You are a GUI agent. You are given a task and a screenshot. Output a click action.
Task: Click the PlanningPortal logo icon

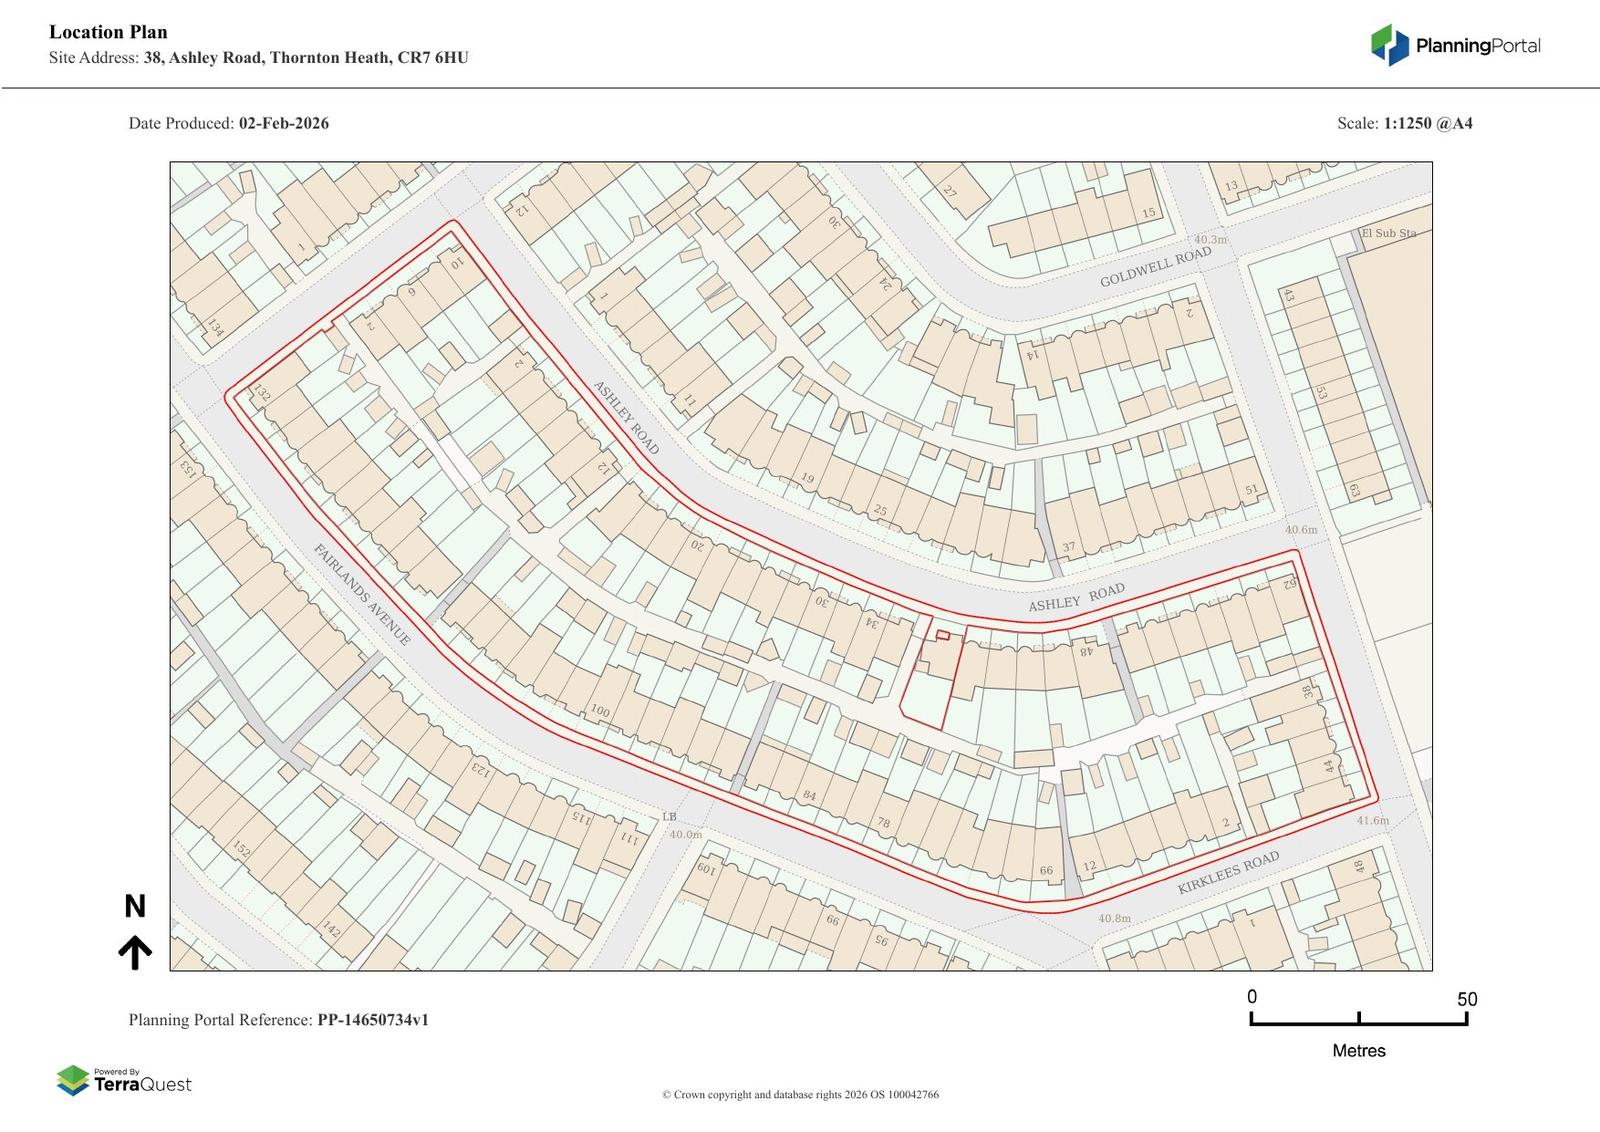1389,45
